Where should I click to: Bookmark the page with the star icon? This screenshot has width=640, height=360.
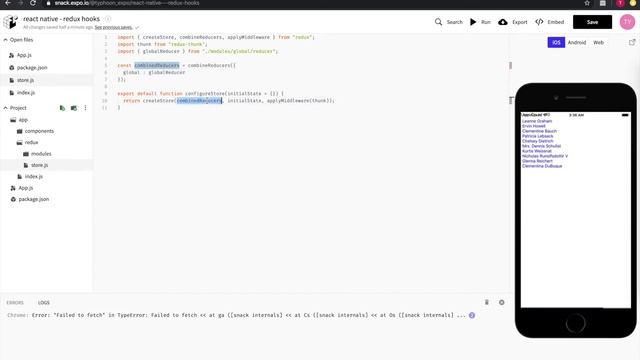587,3
